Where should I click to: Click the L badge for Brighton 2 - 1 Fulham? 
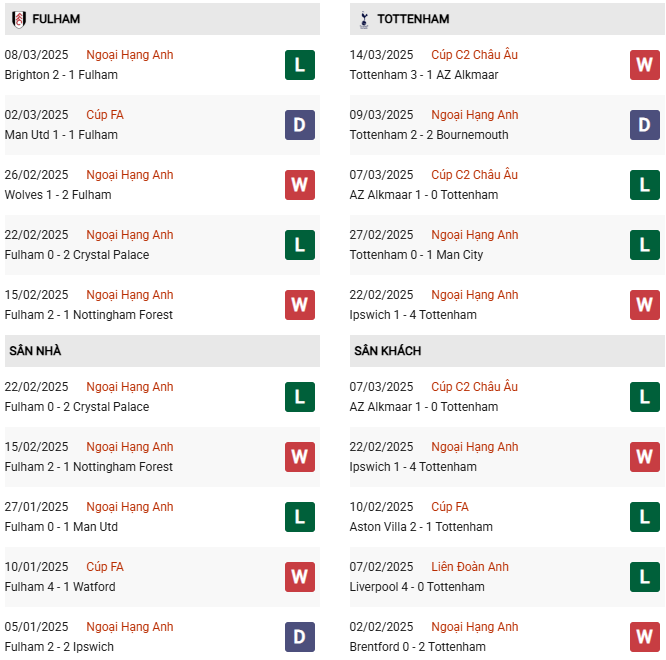click(300, 65)
